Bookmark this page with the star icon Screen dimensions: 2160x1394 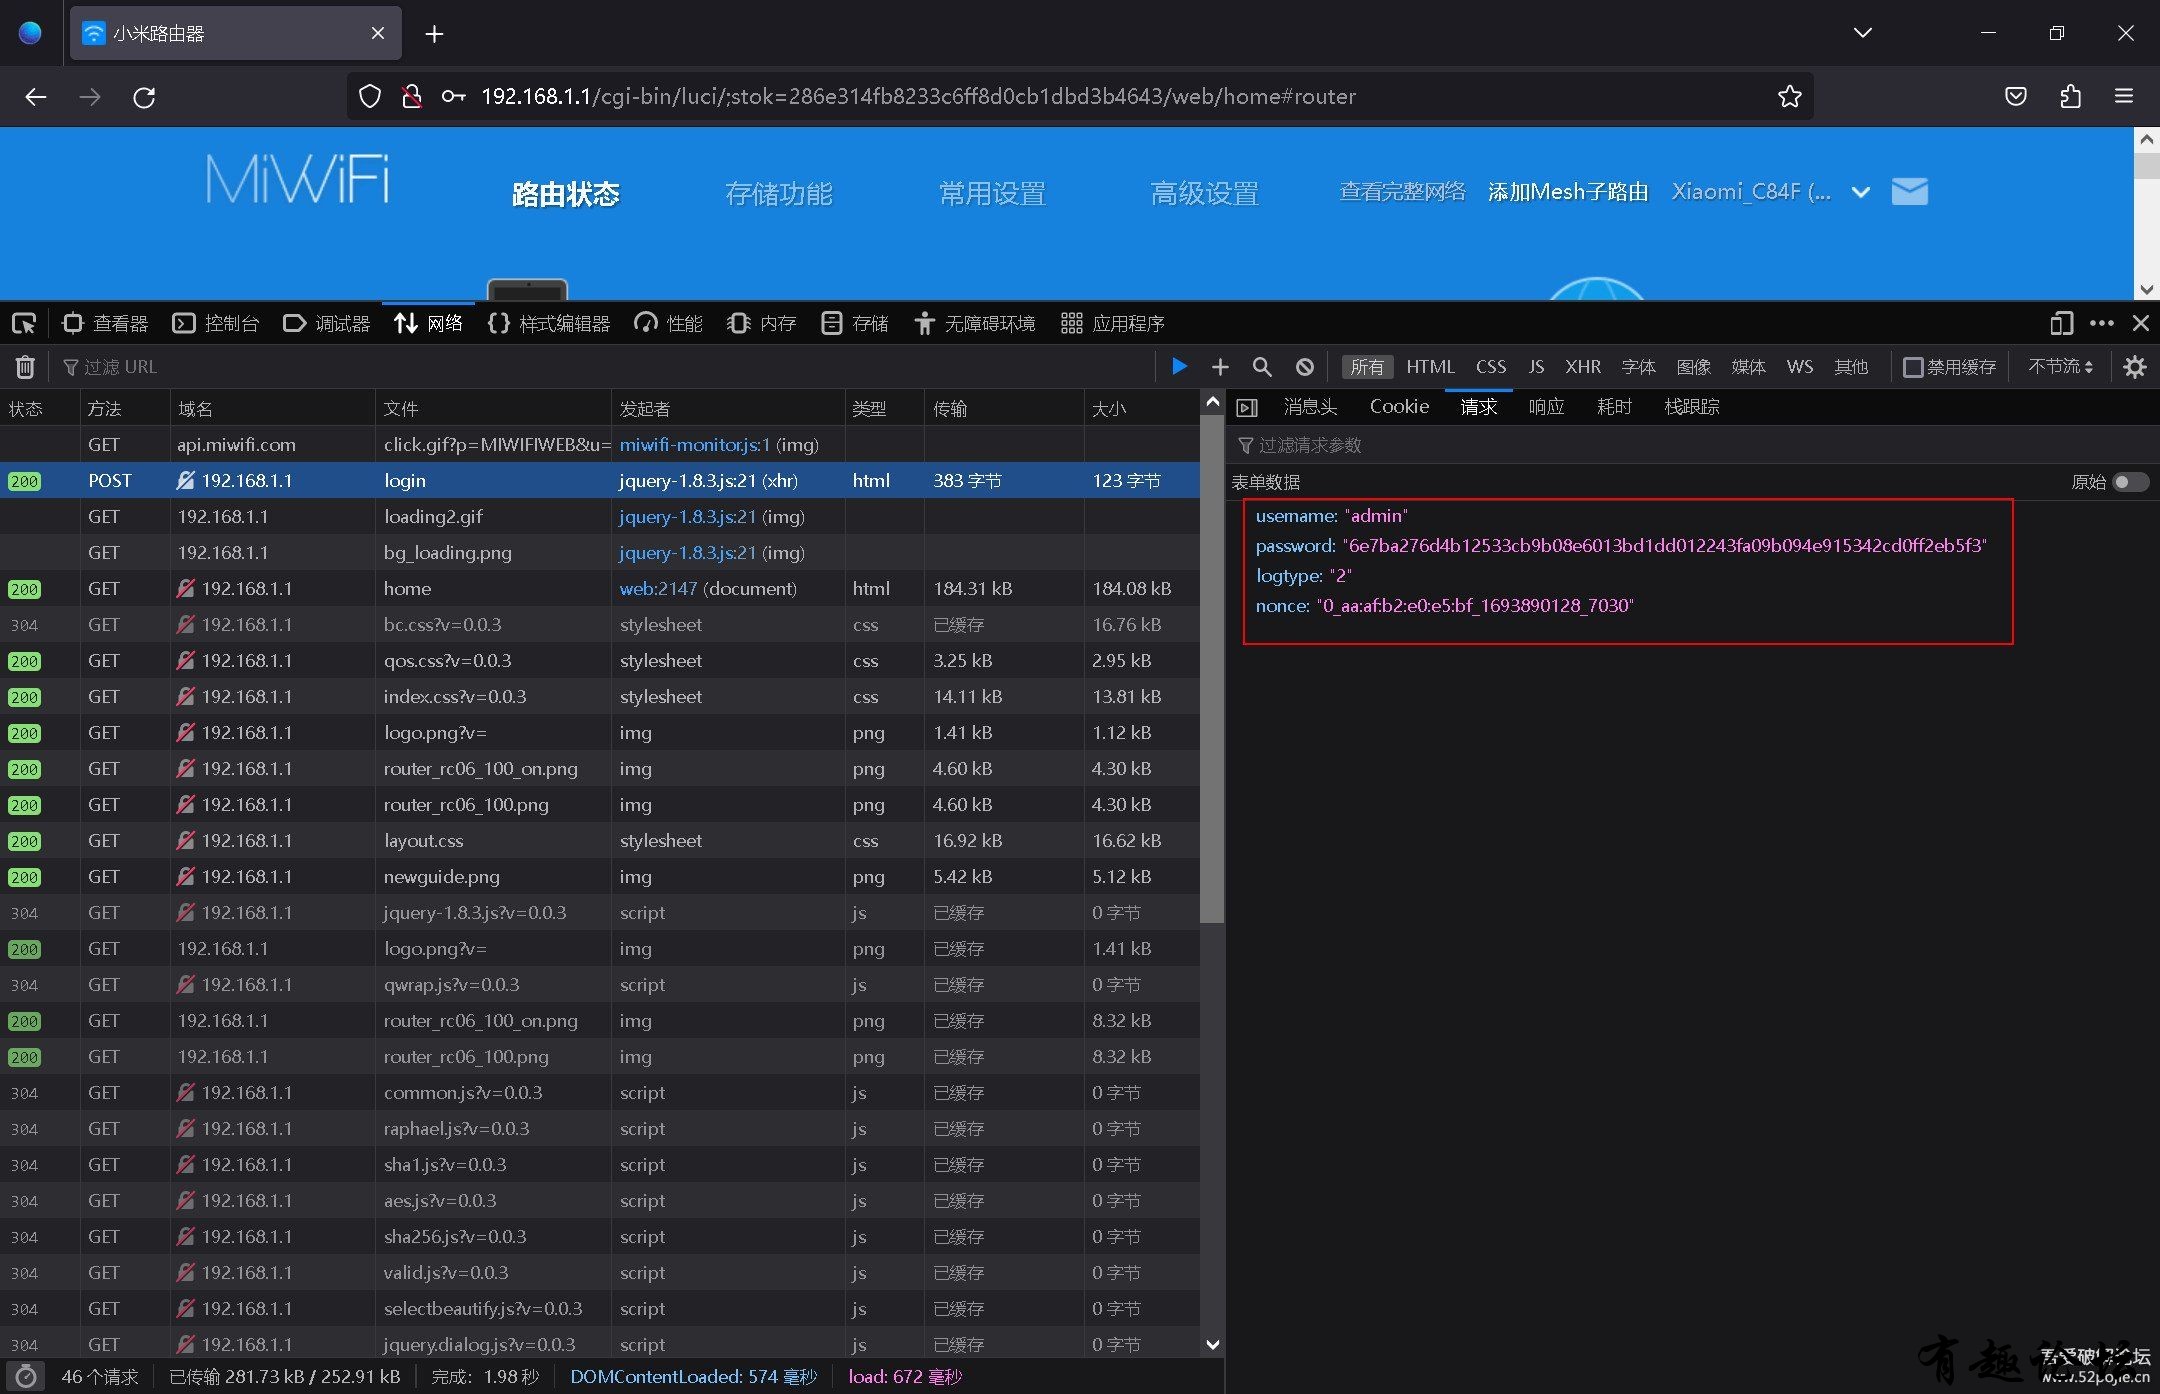1789,96
